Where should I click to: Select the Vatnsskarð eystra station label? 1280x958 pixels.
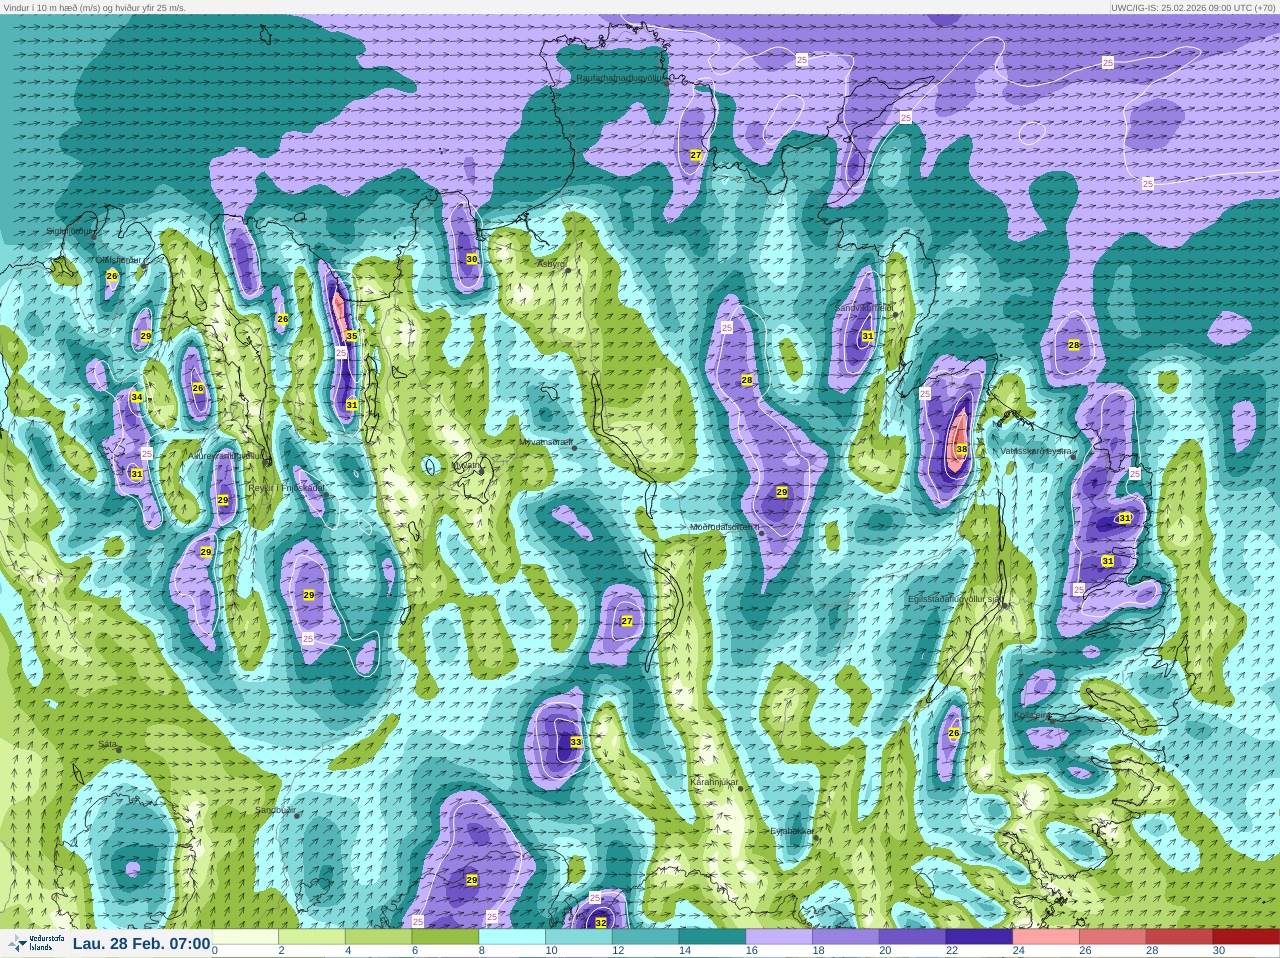(1036, 451)
